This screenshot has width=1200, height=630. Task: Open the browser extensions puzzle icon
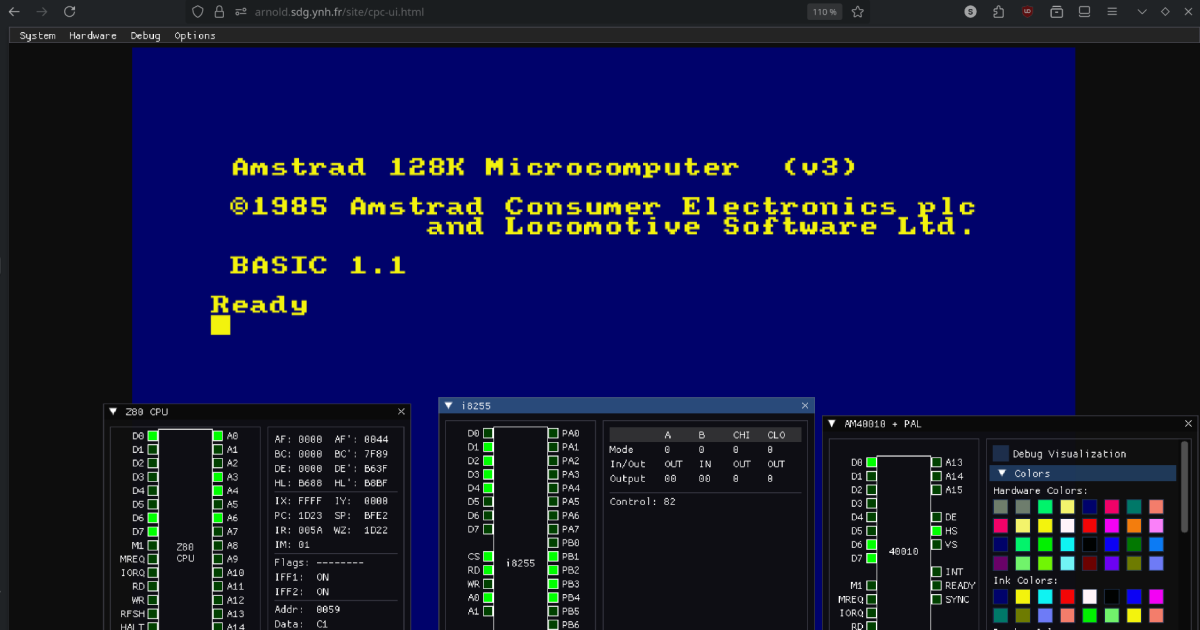(x=999, y=12)
